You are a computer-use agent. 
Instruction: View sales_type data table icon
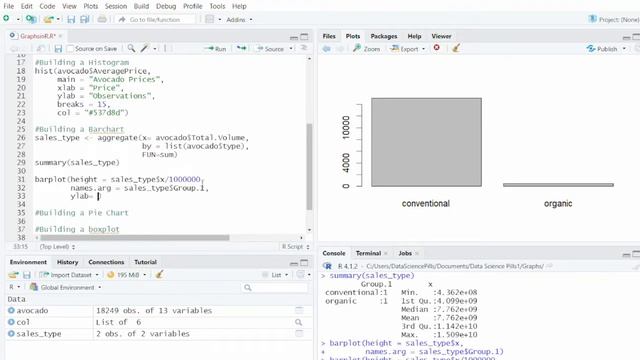(x=299, y=333)
